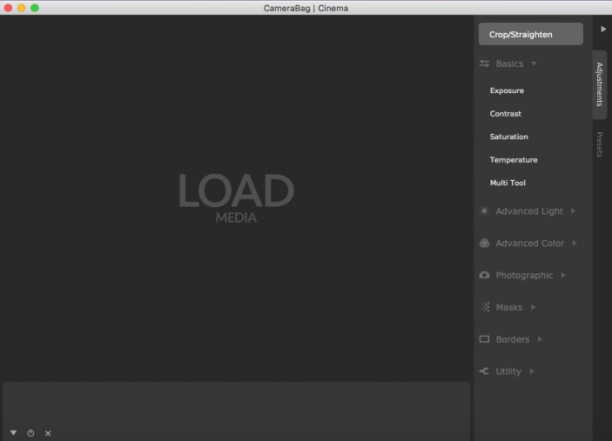The width and height of the screenshot is (612, 441).
Task: Click the Photographic camera icon
Action: [484, 275]
